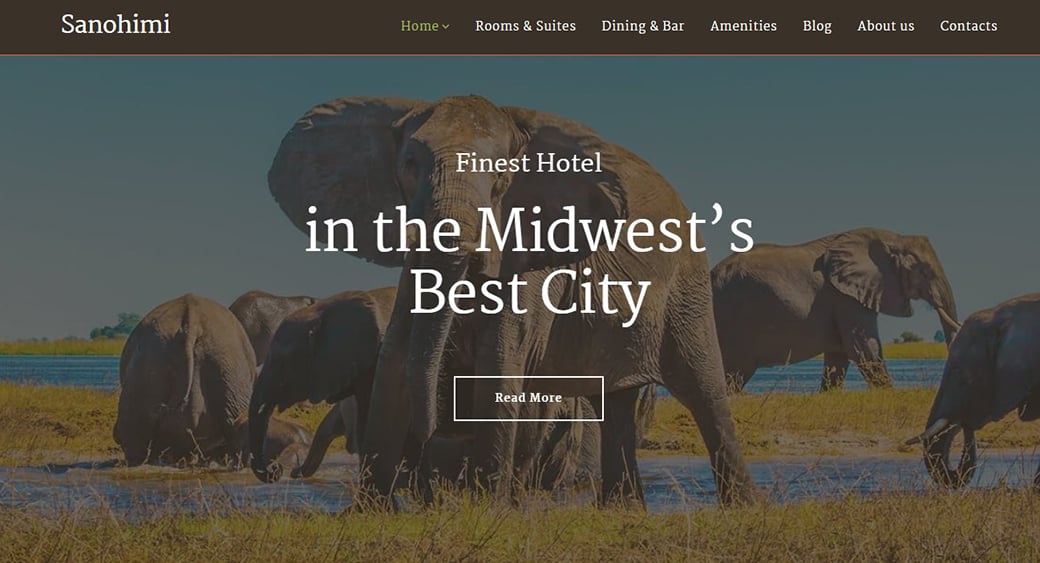Image resolution: width=1040 pixels, height=563 pixels.
Task: Select Amenities in the navigation bar
Action: pyautogui.click(x=743, y=26)
